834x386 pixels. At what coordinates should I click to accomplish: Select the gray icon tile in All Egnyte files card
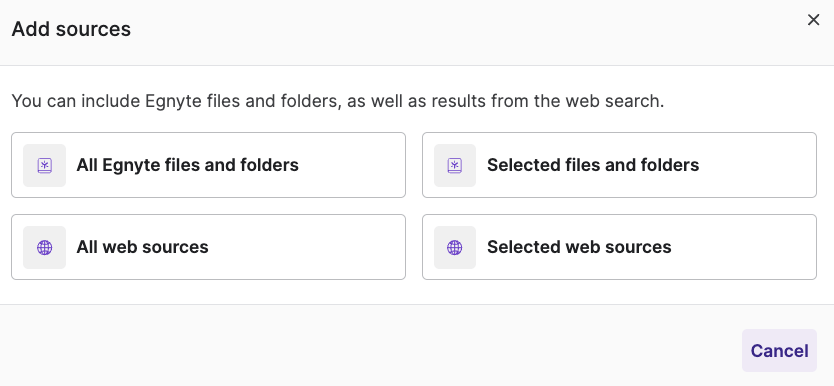point(45,165)
